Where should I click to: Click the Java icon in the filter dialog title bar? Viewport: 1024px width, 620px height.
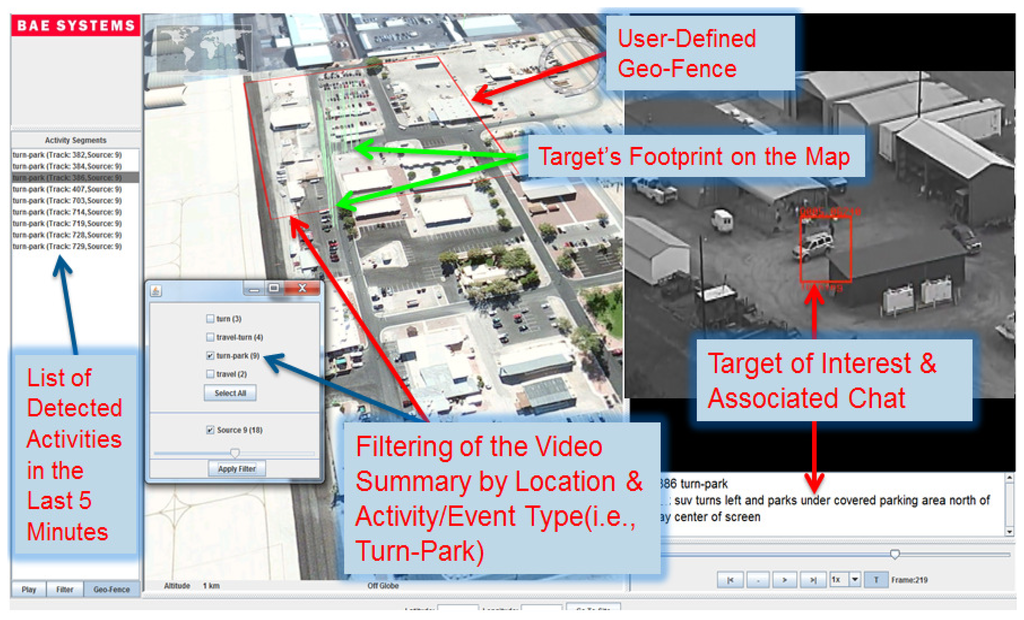click(156, 291)
